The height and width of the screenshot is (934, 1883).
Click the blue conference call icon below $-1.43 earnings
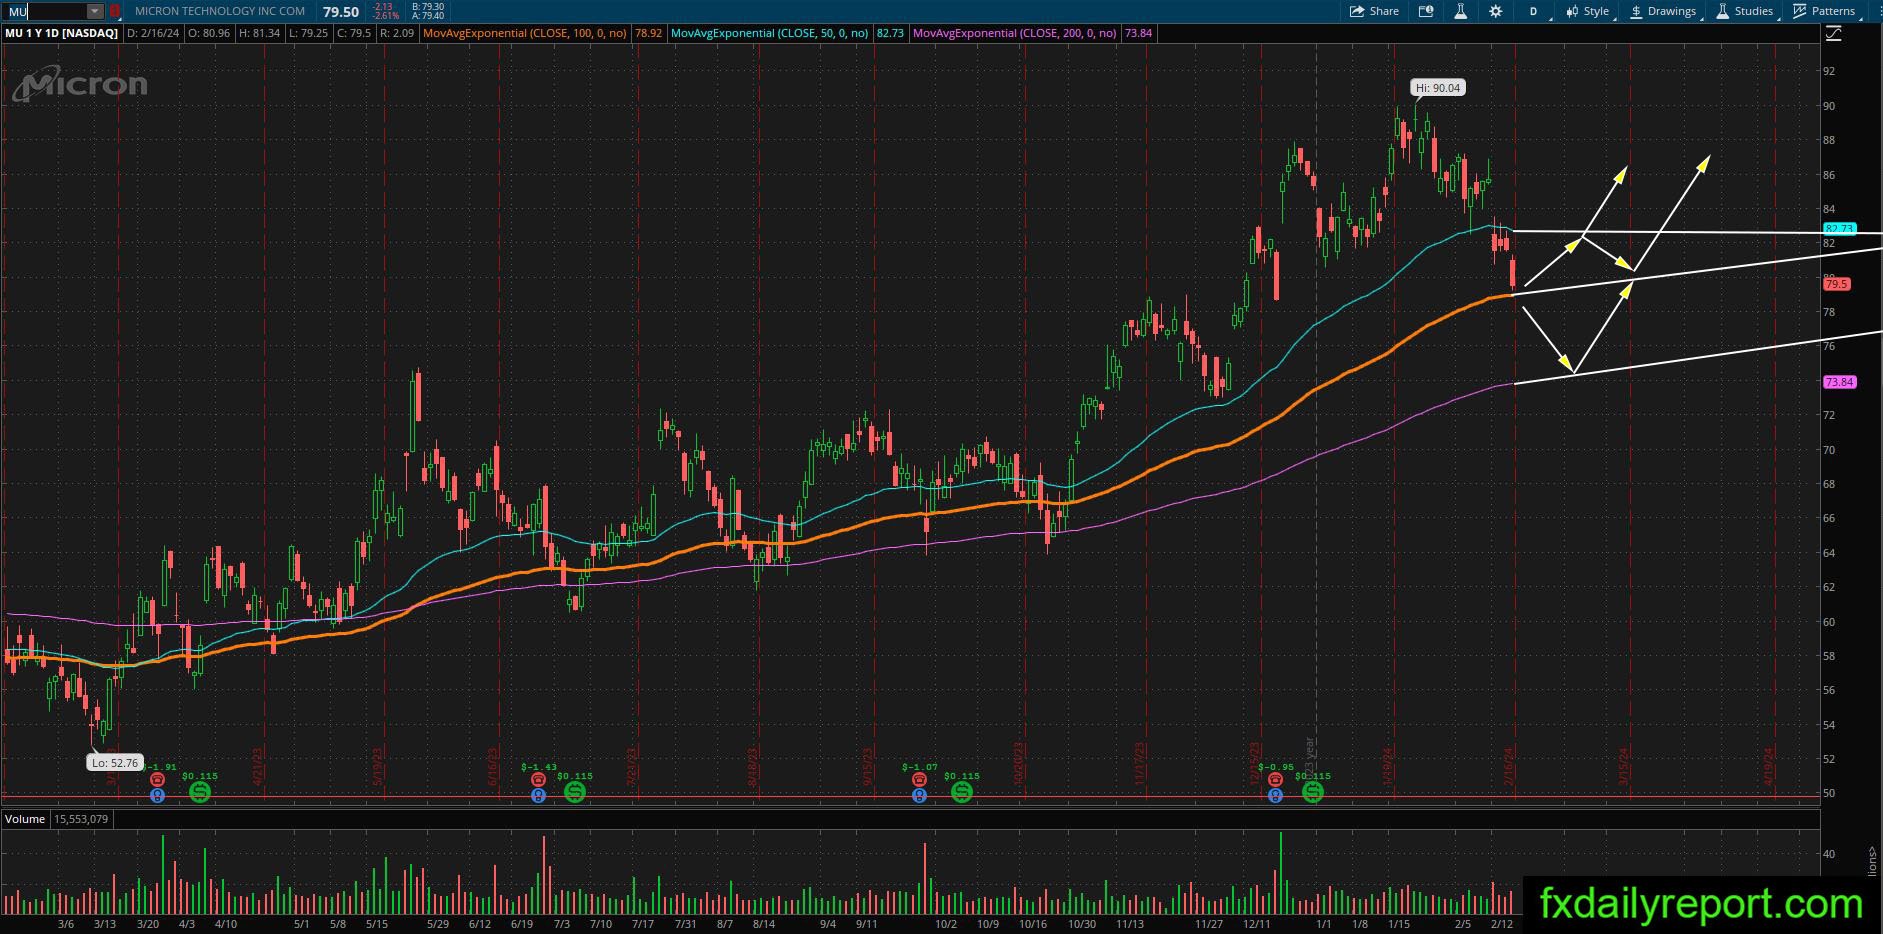538,795
